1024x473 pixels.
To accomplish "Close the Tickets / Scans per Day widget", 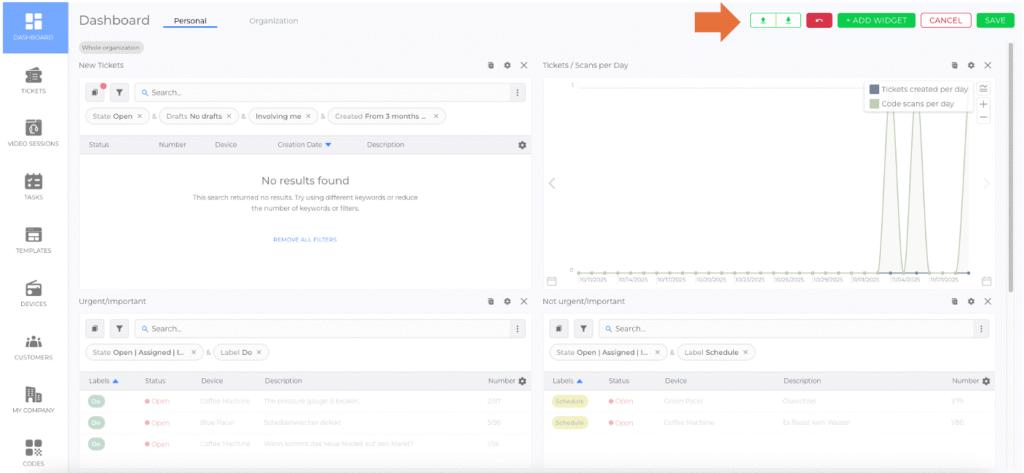I will click(x=987, y=65).
